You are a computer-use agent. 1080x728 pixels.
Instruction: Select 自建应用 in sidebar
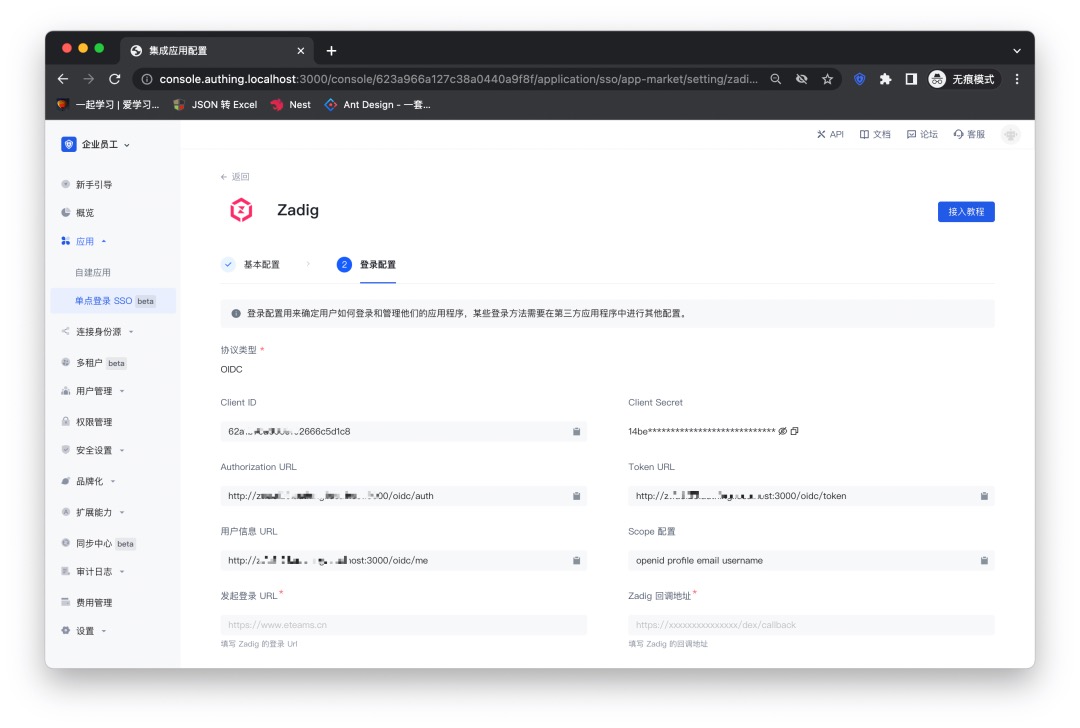pos(93,273)
